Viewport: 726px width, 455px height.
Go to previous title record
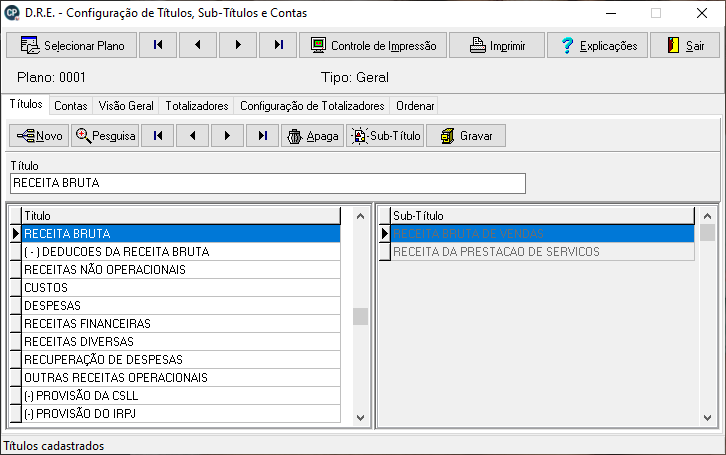coord(193,136)
